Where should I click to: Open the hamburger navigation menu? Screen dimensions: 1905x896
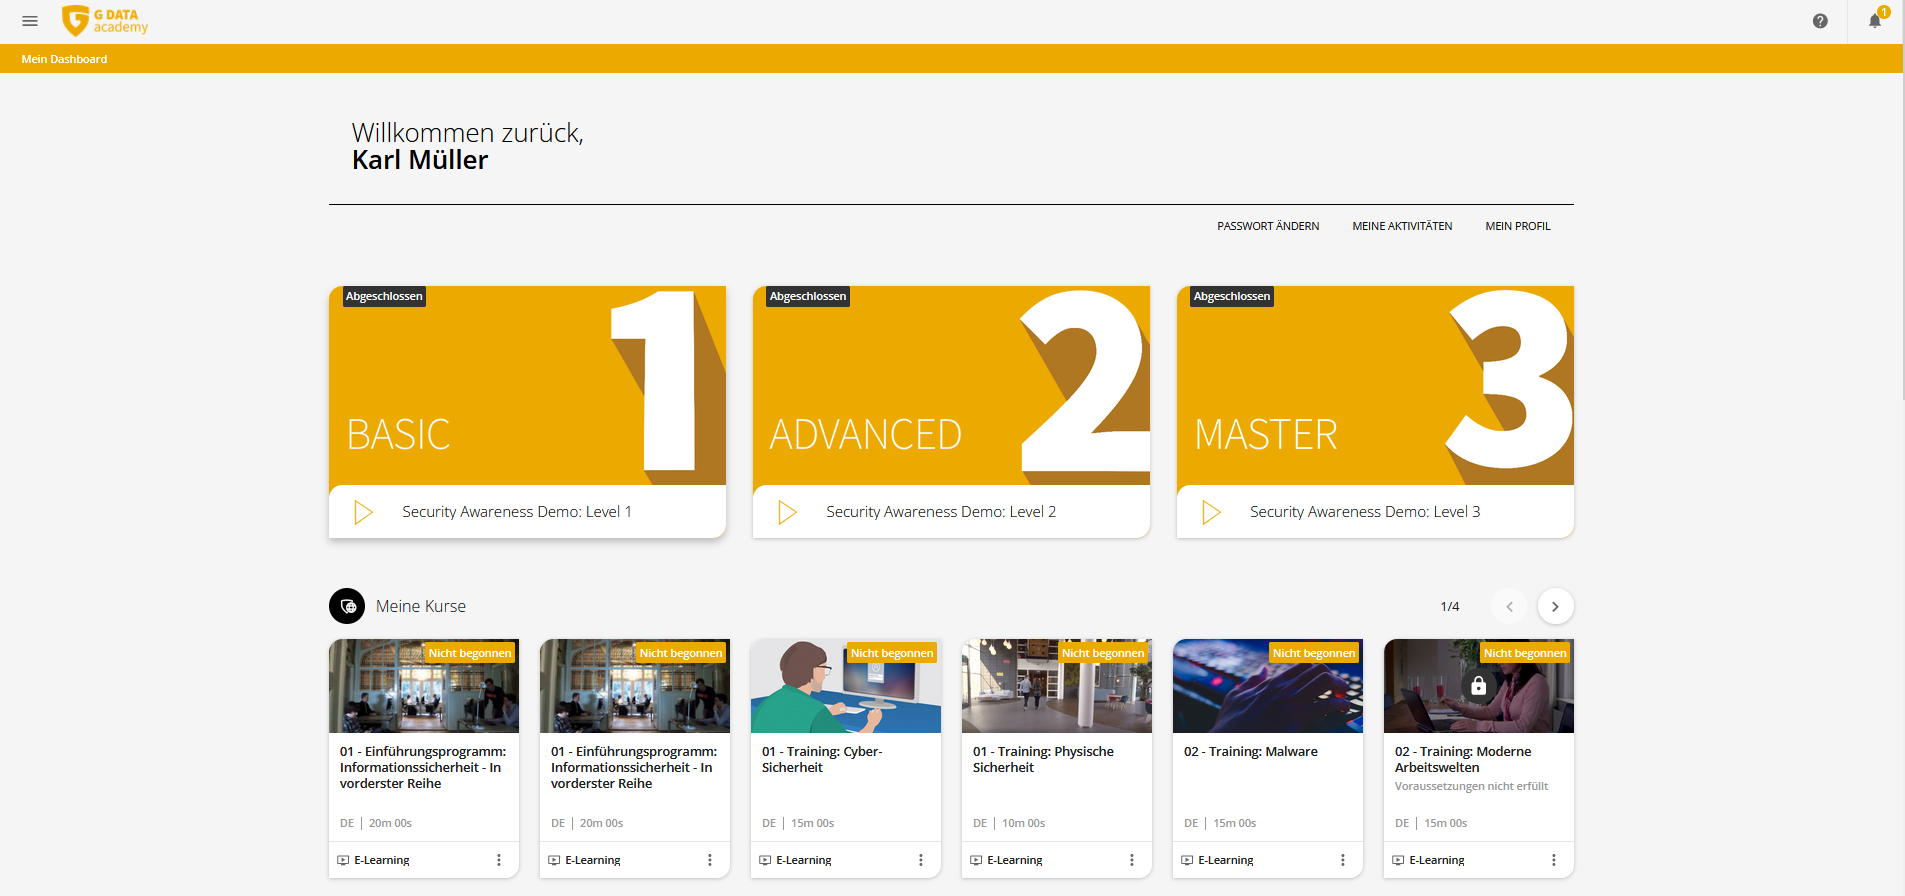(30, 21)
